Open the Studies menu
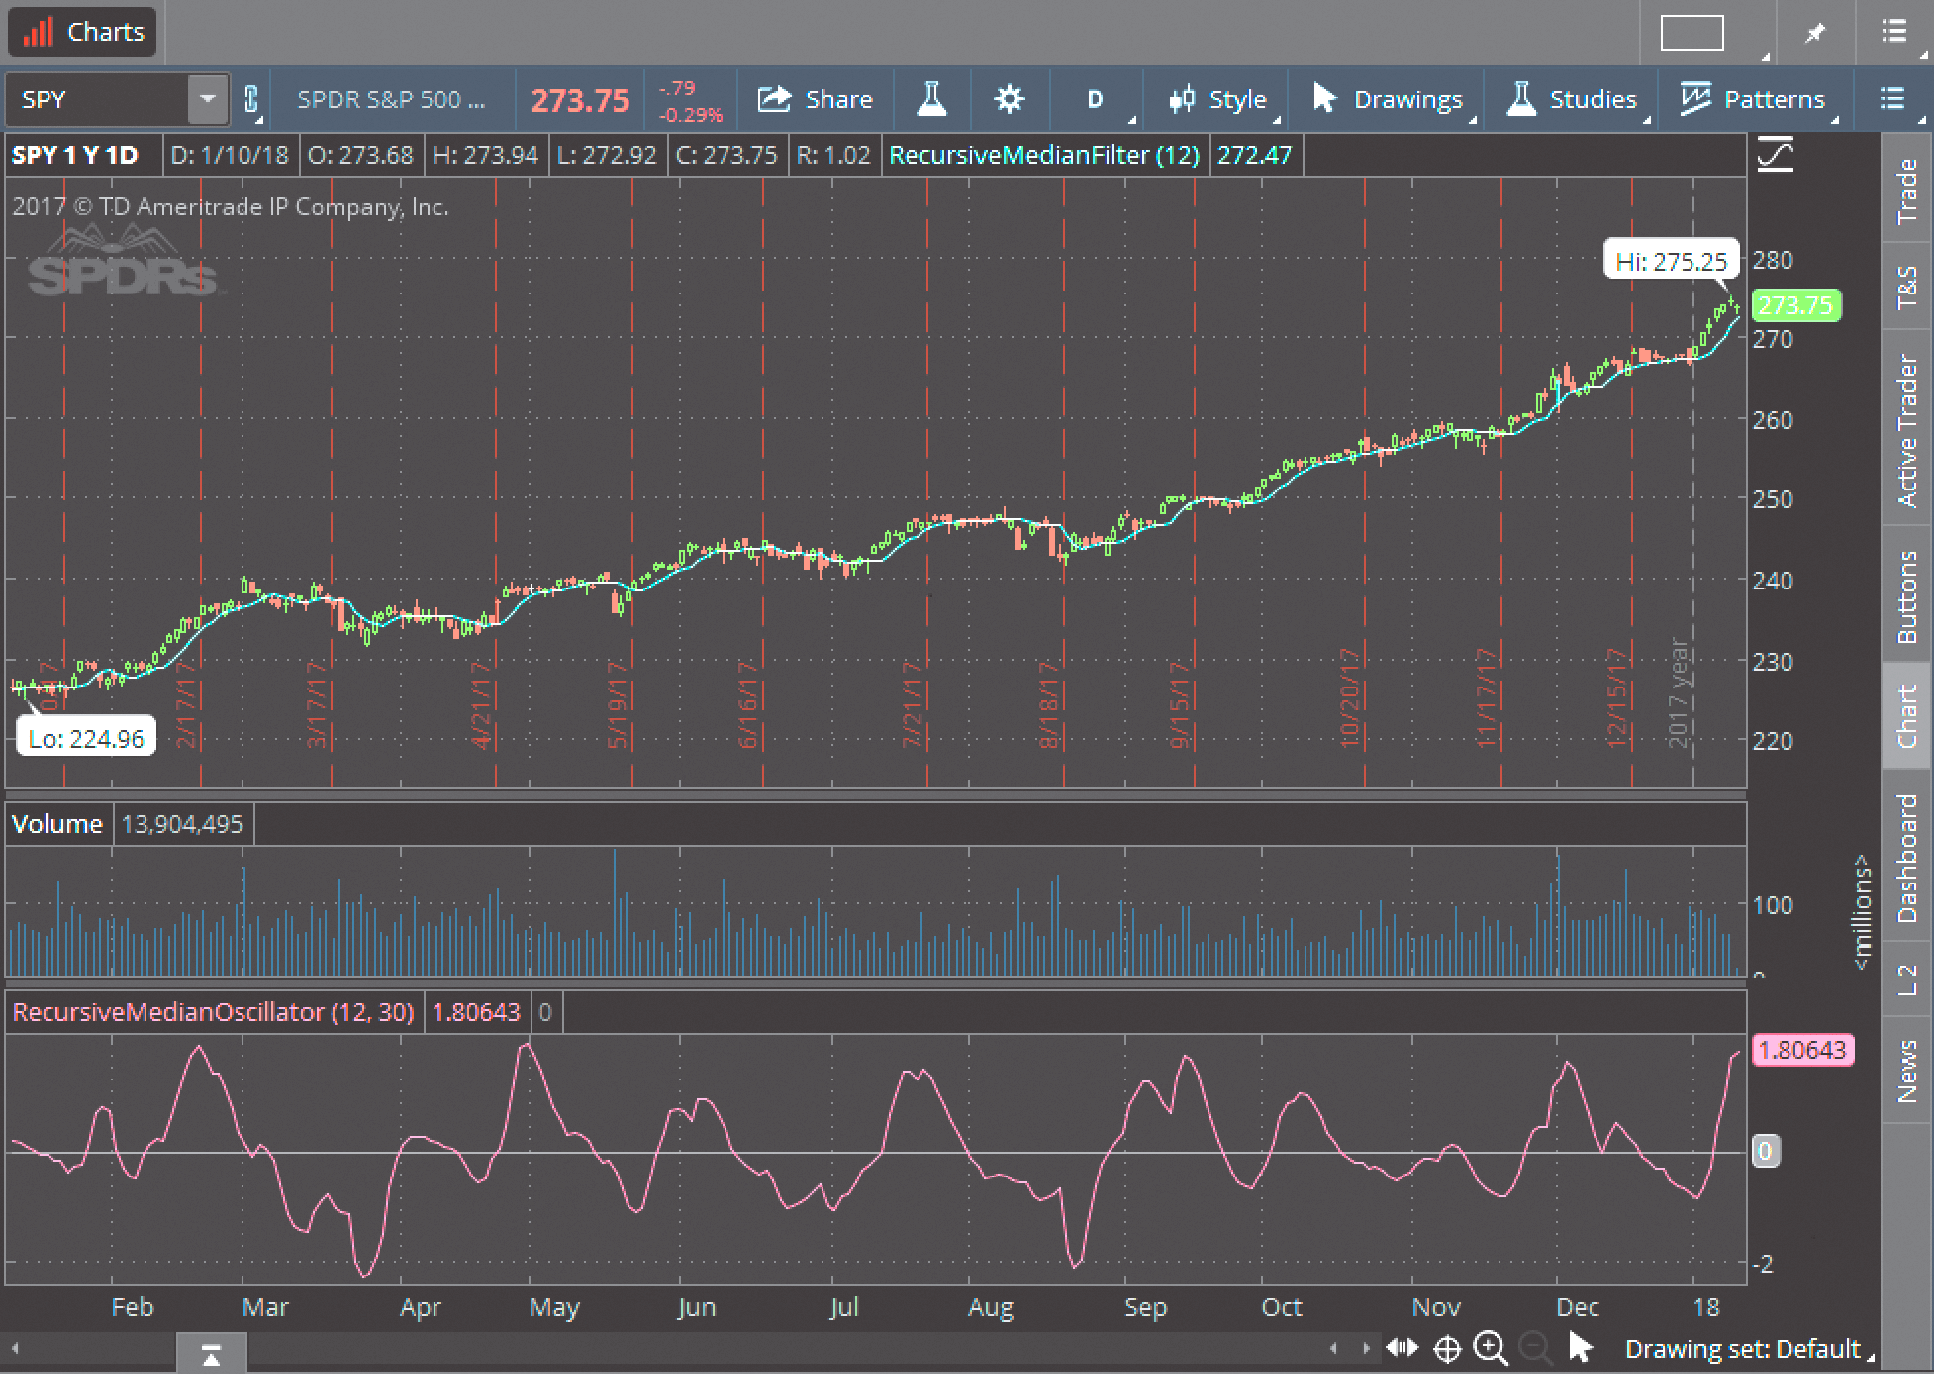The height and width of the screenshot is (1374, 1934). coord(1571,99)
